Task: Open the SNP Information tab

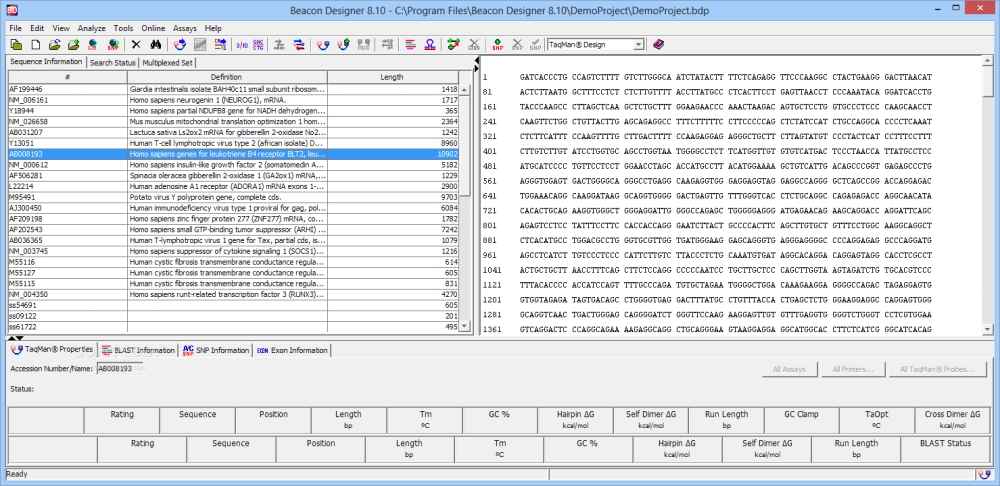Action: click(x=216, y=350)
